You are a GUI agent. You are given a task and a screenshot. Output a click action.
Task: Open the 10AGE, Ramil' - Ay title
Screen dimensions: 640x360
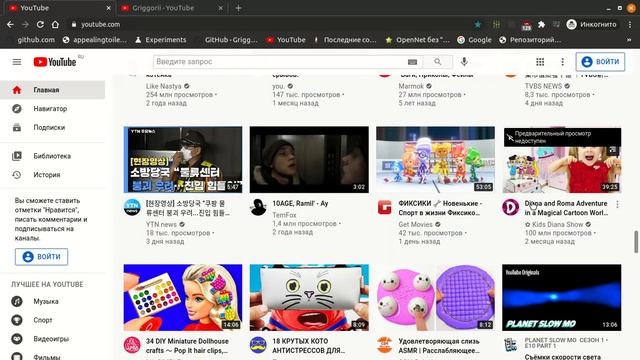[300, 203]
